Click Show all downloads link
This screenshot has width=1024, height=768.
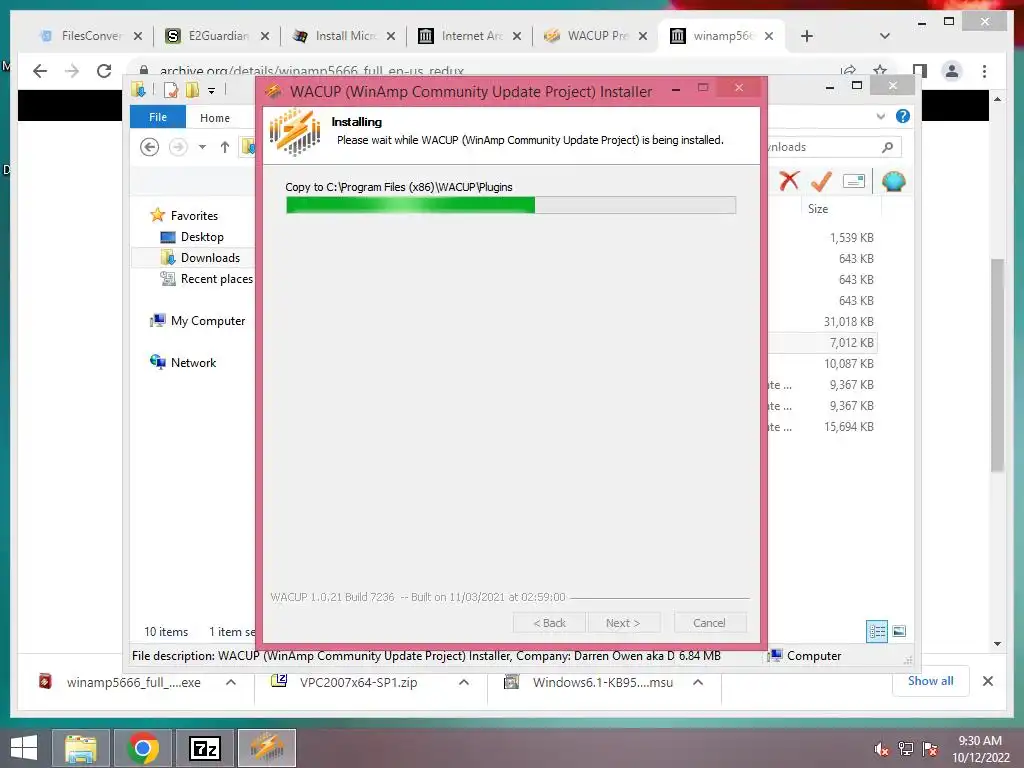pyautogui.click(x=931, y=680)
